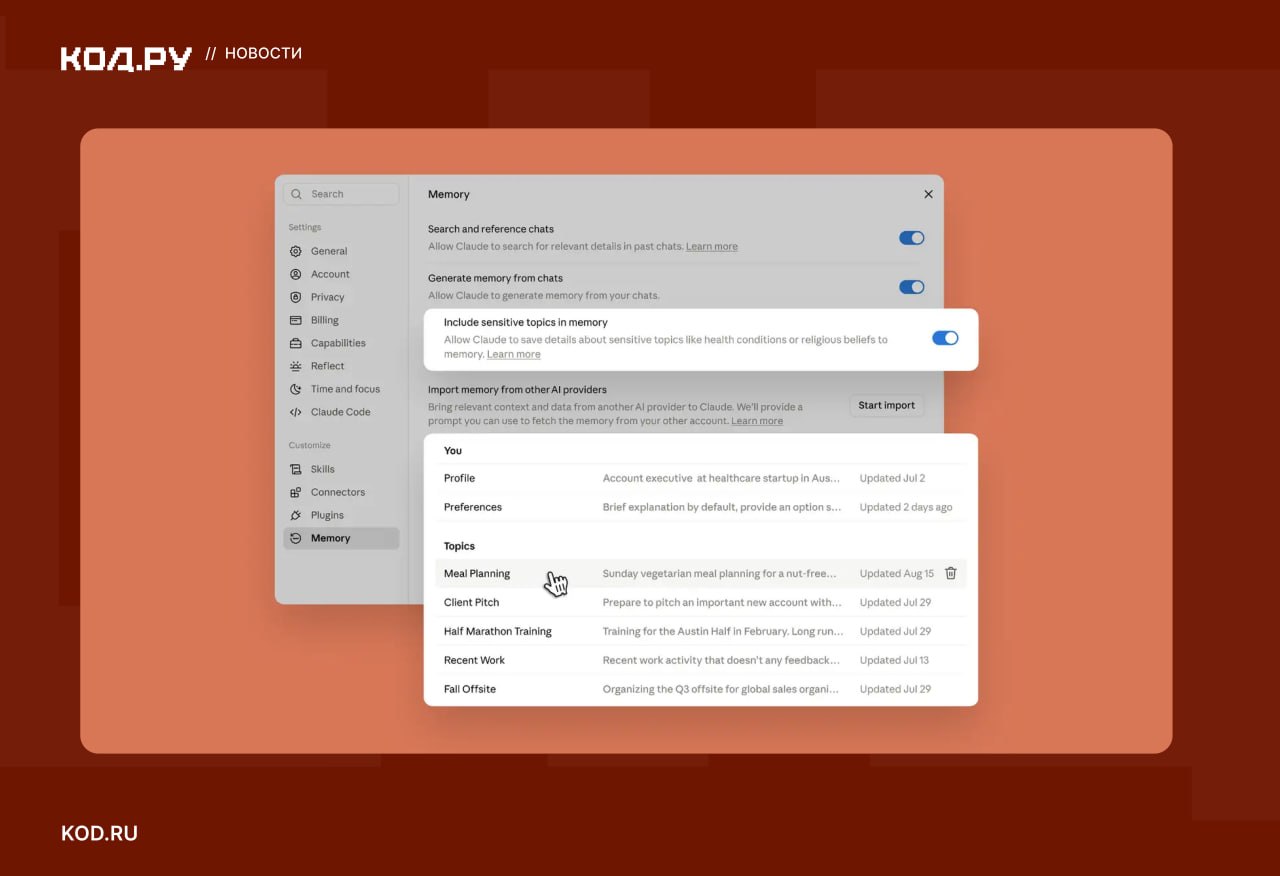This screenshot has width=1280, height=876.
Task: Click the briefcase icon beside Capabilities
Action: click(295, 343)
